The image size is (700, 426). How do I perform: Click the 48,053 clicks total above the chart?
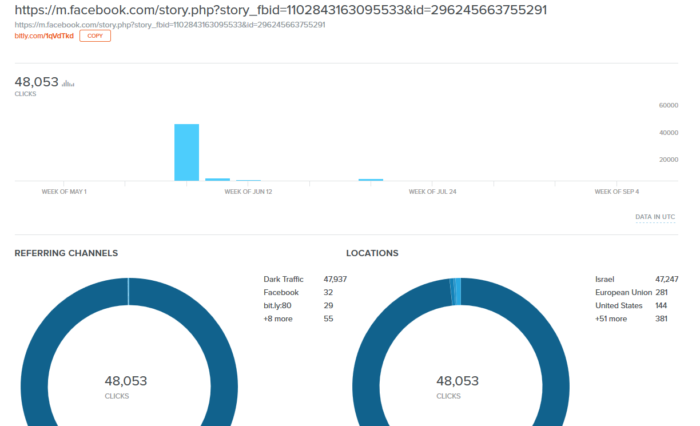37,82
